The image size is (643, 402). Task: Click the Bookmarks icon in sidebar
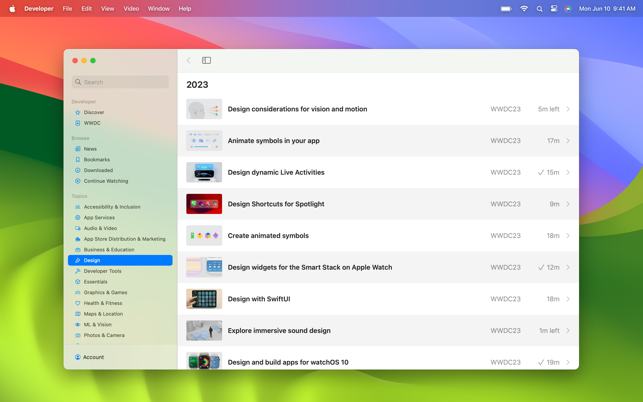[x=78, y=160]
